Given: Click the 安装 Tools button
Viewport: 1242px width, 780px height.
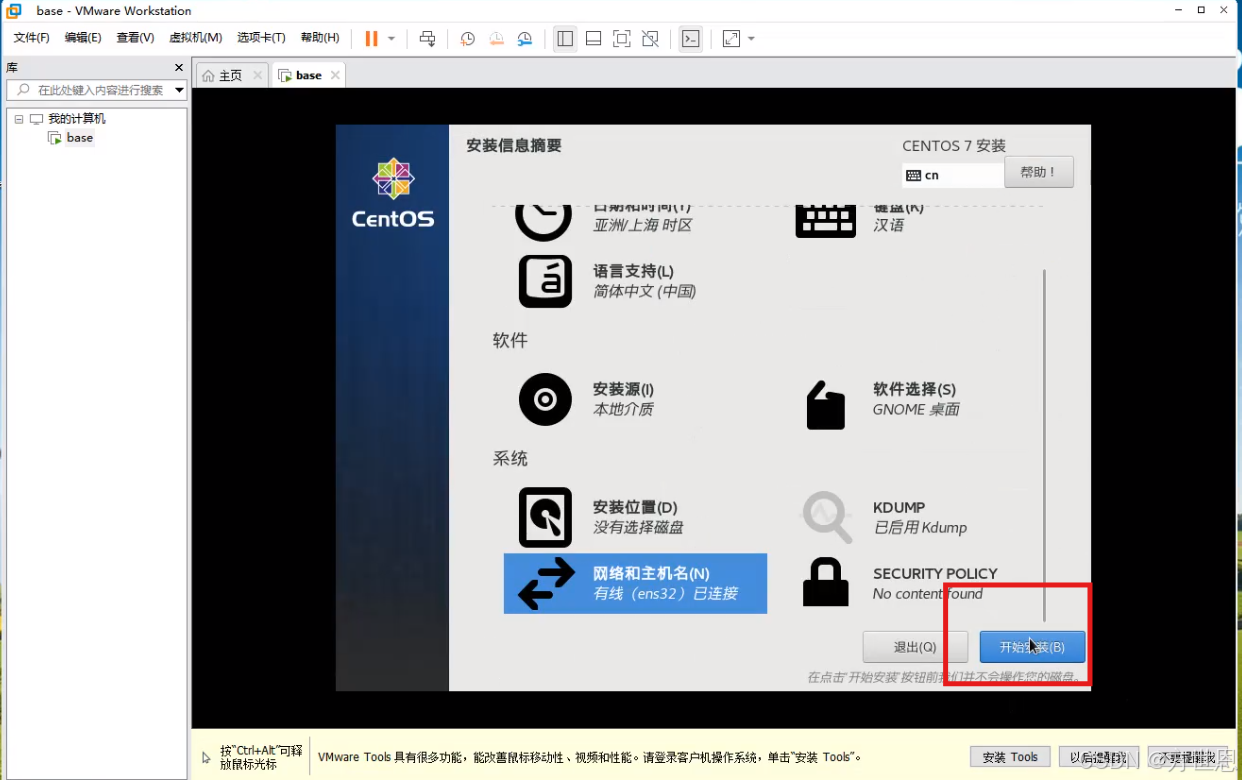Looking at the screenshot, I should tap(1010, 757).
